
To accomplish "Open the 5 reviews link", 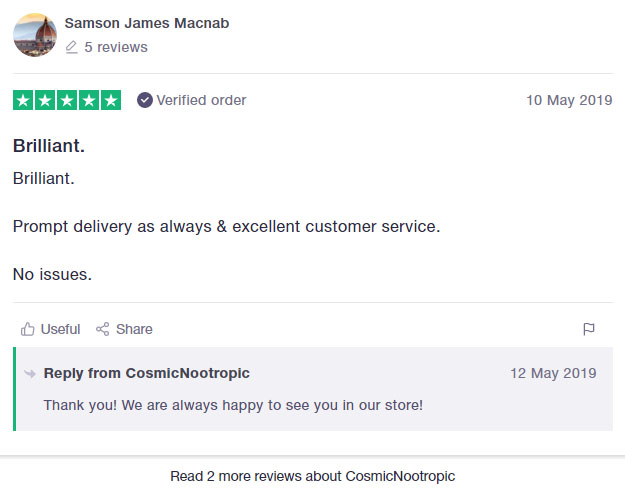I will pyautogui.click(x=116, y=47).
